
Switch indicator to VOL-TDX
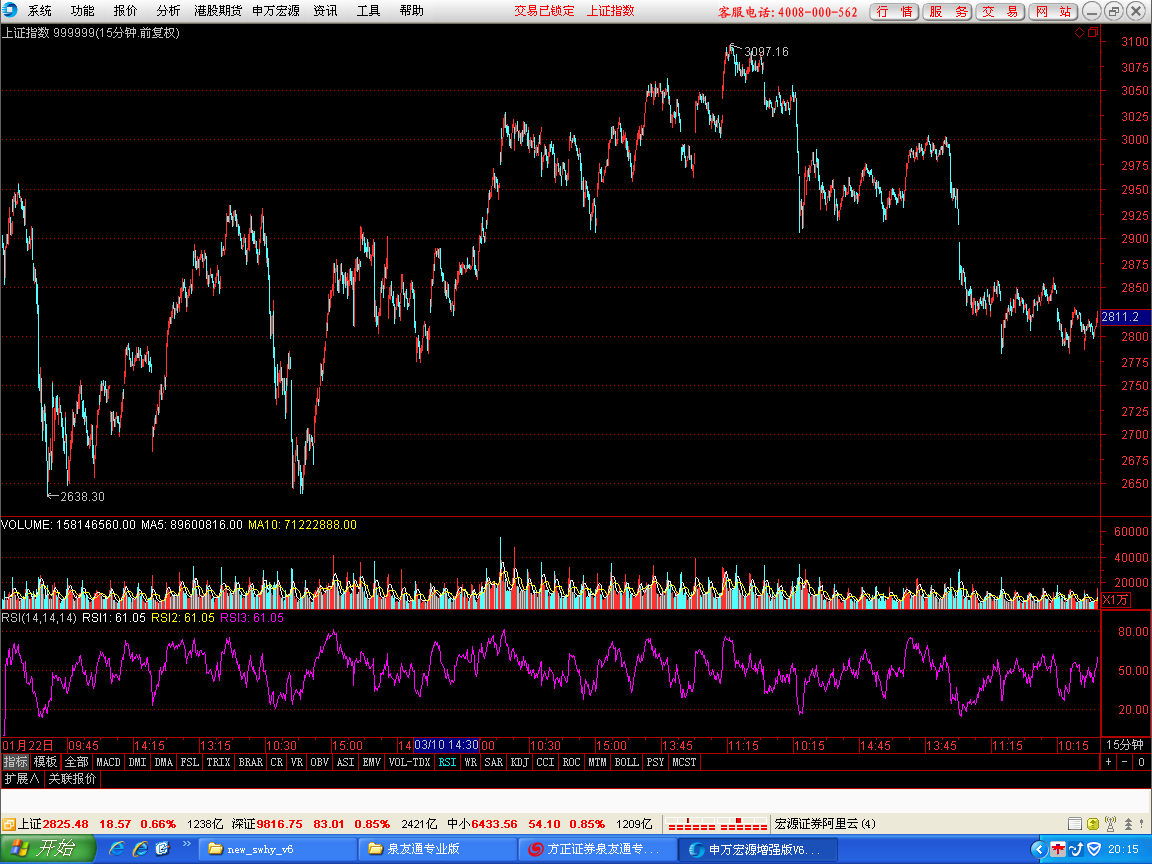pyautogui.click(x=409, y=762)
